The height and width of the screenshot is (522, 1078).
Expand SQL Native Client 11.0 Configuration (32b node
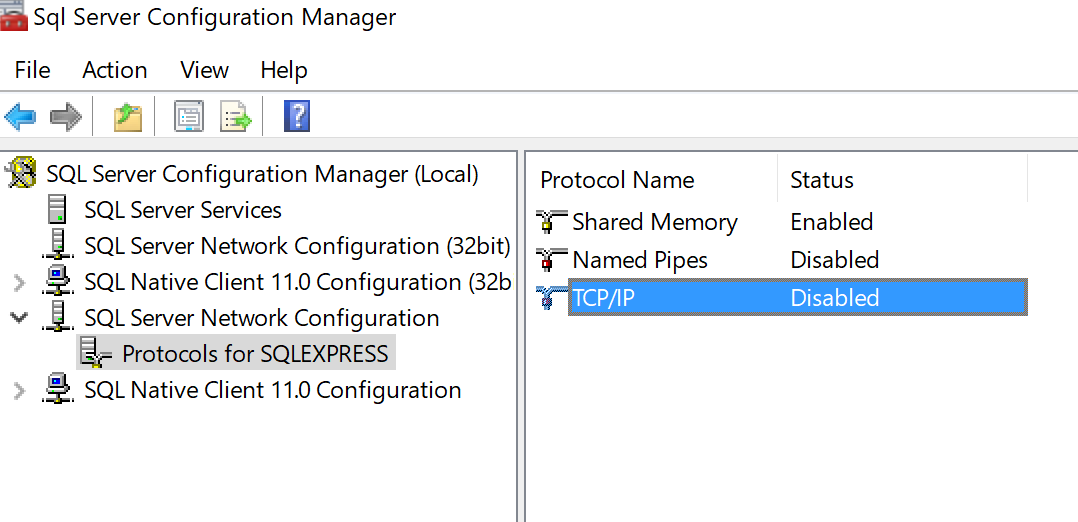point(19,282)
